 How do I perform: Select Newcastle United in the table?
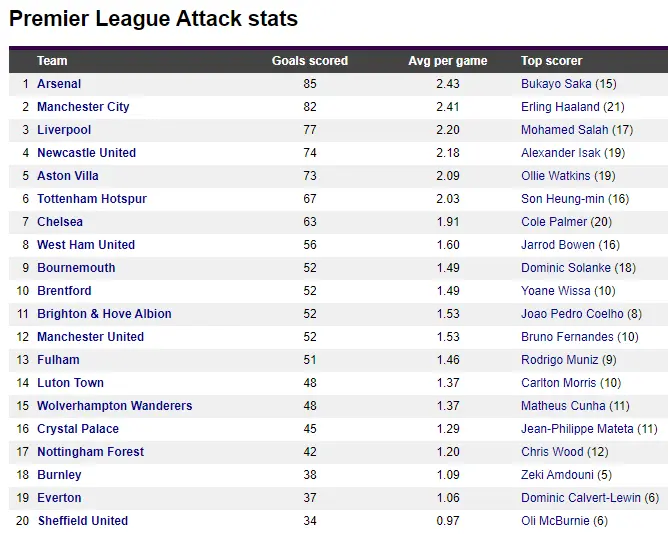click(x=86, y=153)
